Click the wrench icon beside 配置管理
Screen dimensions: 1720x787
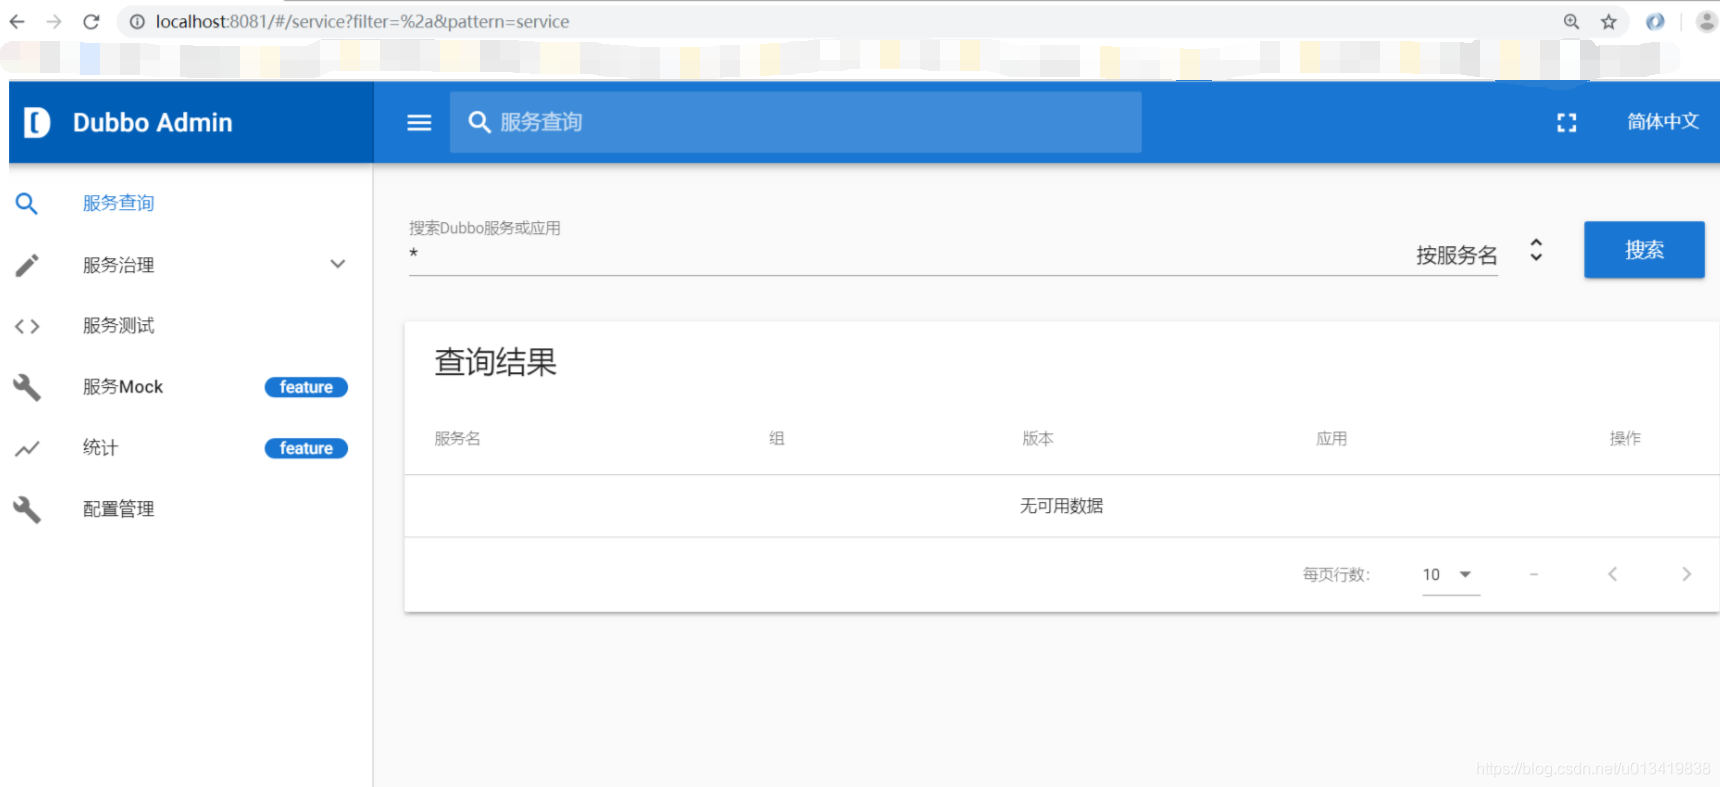point(27,509)
